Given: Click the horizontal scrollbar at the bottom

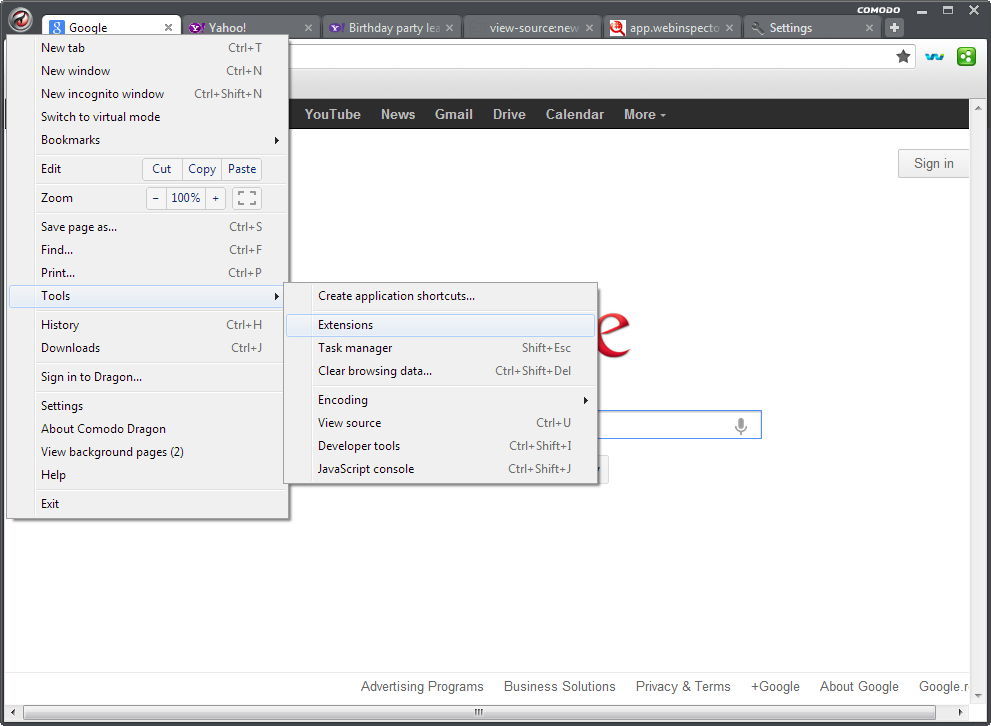Looking at the screenshot, I should tap(478, 712).
